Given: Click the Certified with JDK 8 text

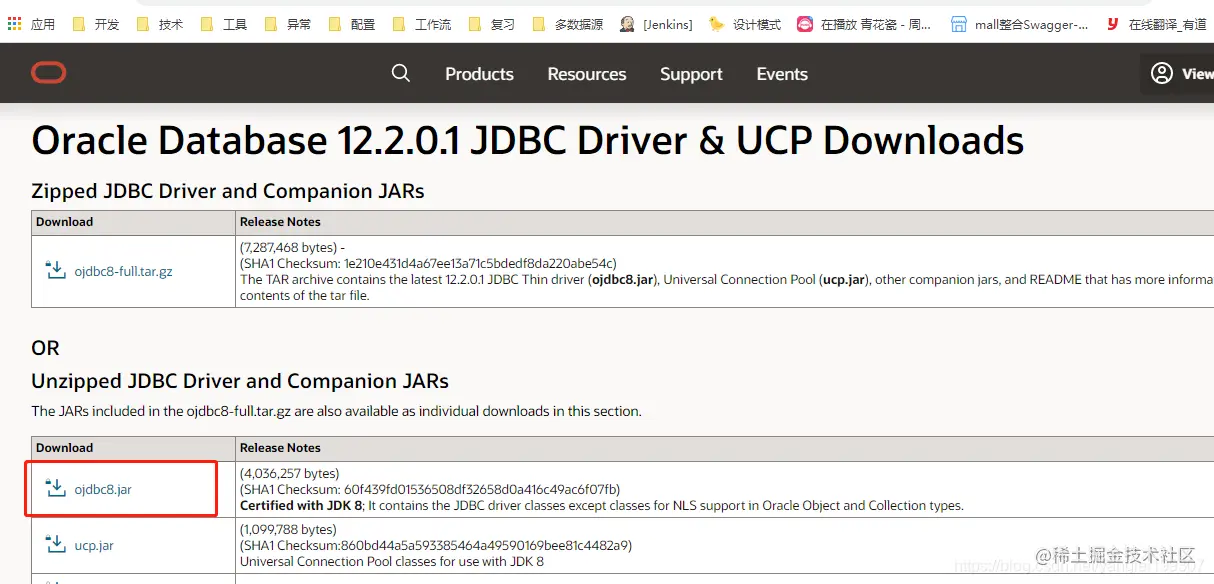Looking at the screenshot, I should 301,505.
